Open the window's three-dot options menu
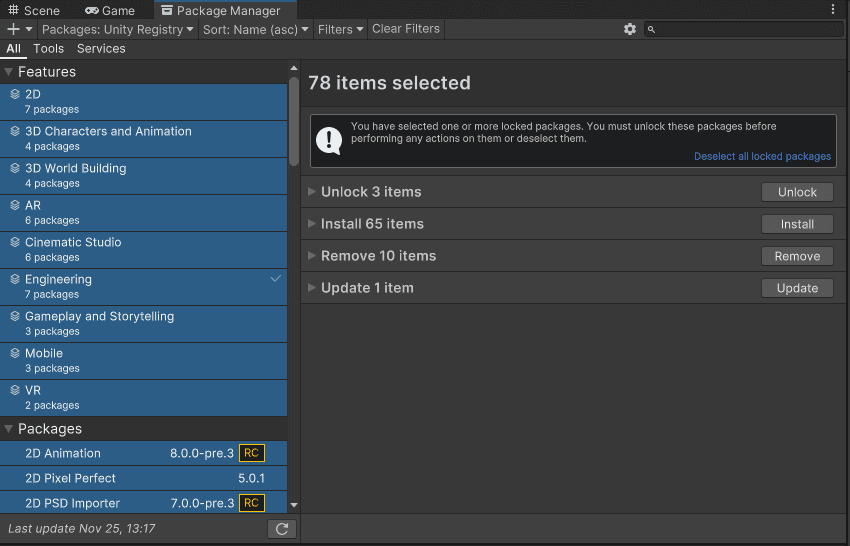Viewport: 850px width, 546px height. click(833, 9)
